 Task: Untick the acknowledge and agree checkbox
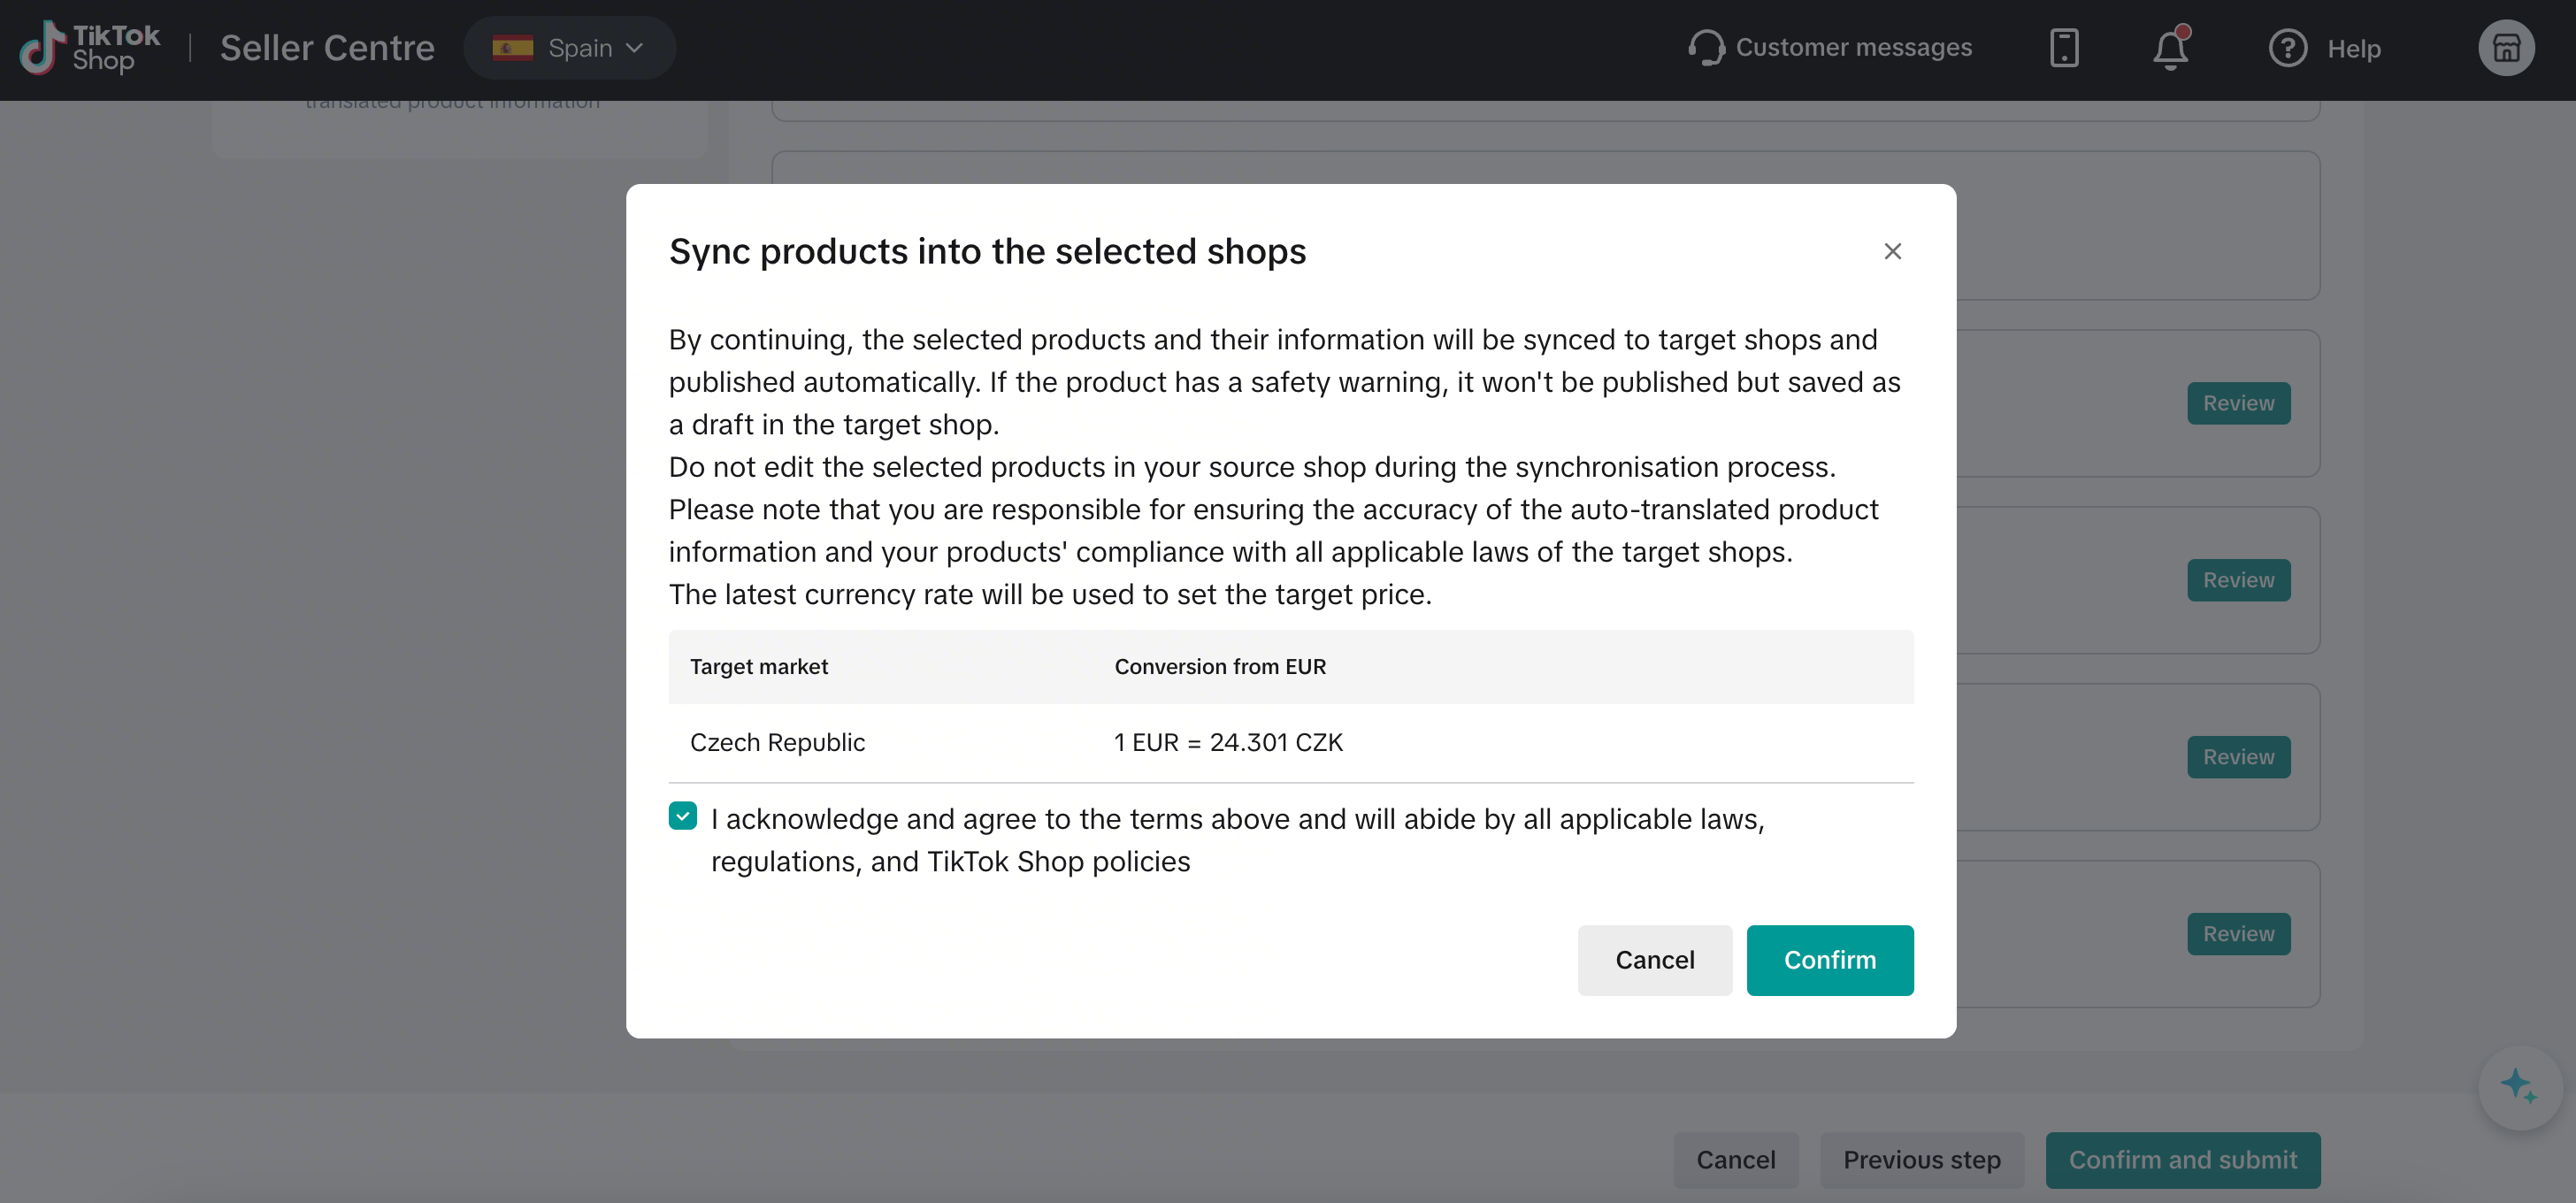(x=683, y=816)
